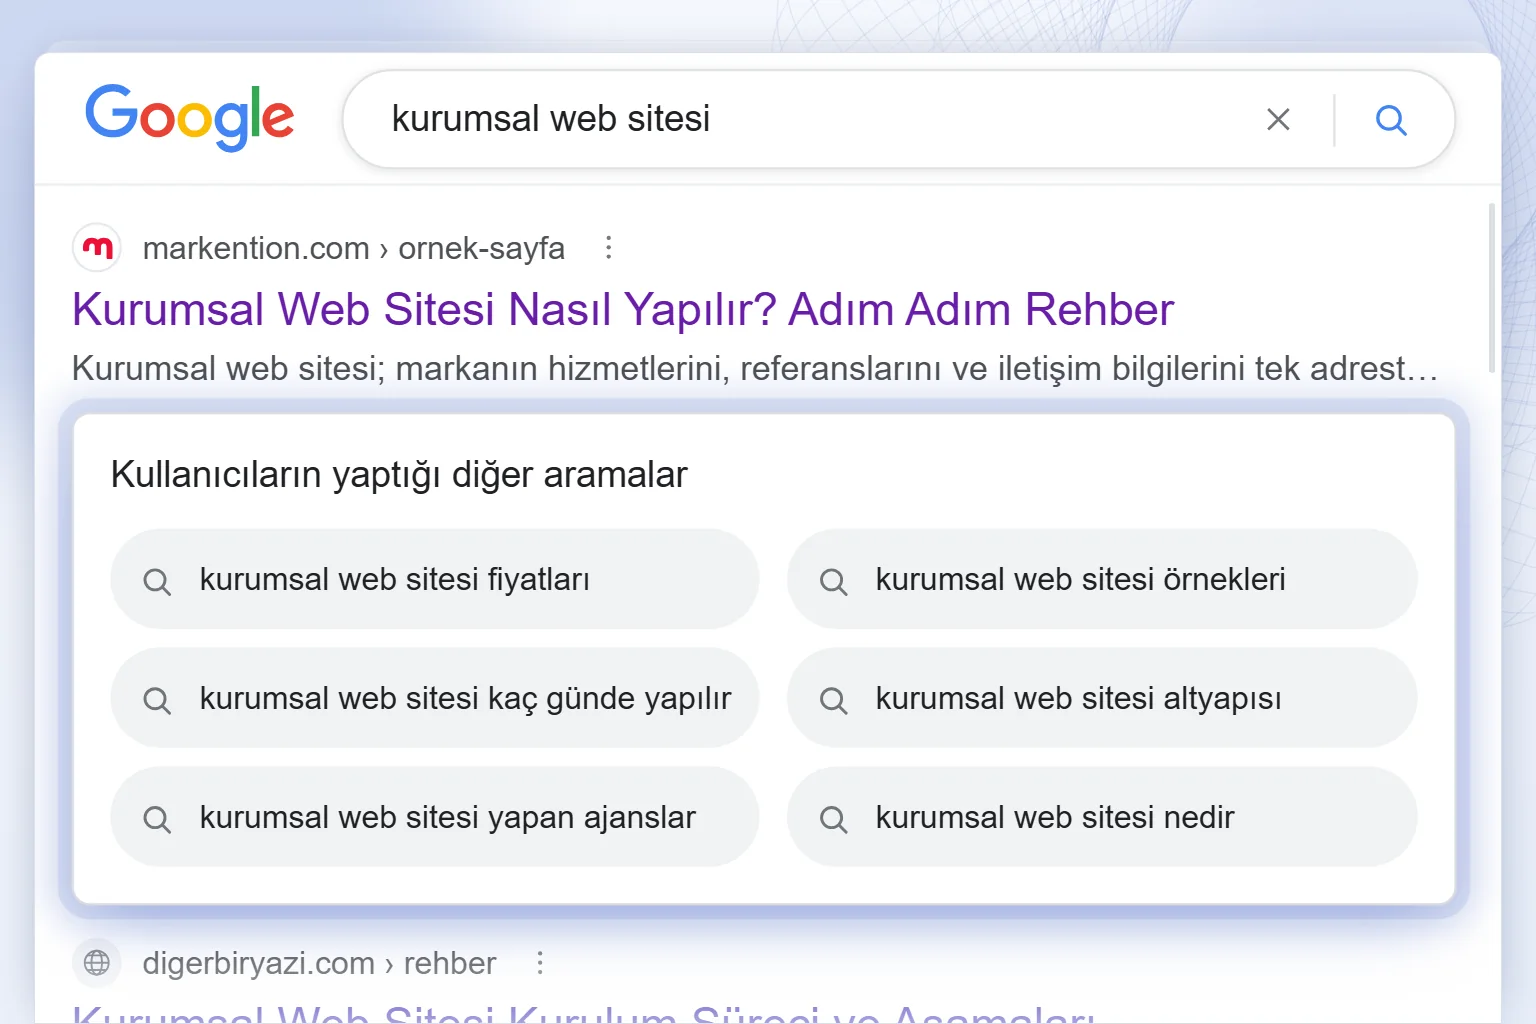Select suggestion 'kurumsal web sitesi nedir'
The image size is (1536, 1024).
tap(1102, 817)
